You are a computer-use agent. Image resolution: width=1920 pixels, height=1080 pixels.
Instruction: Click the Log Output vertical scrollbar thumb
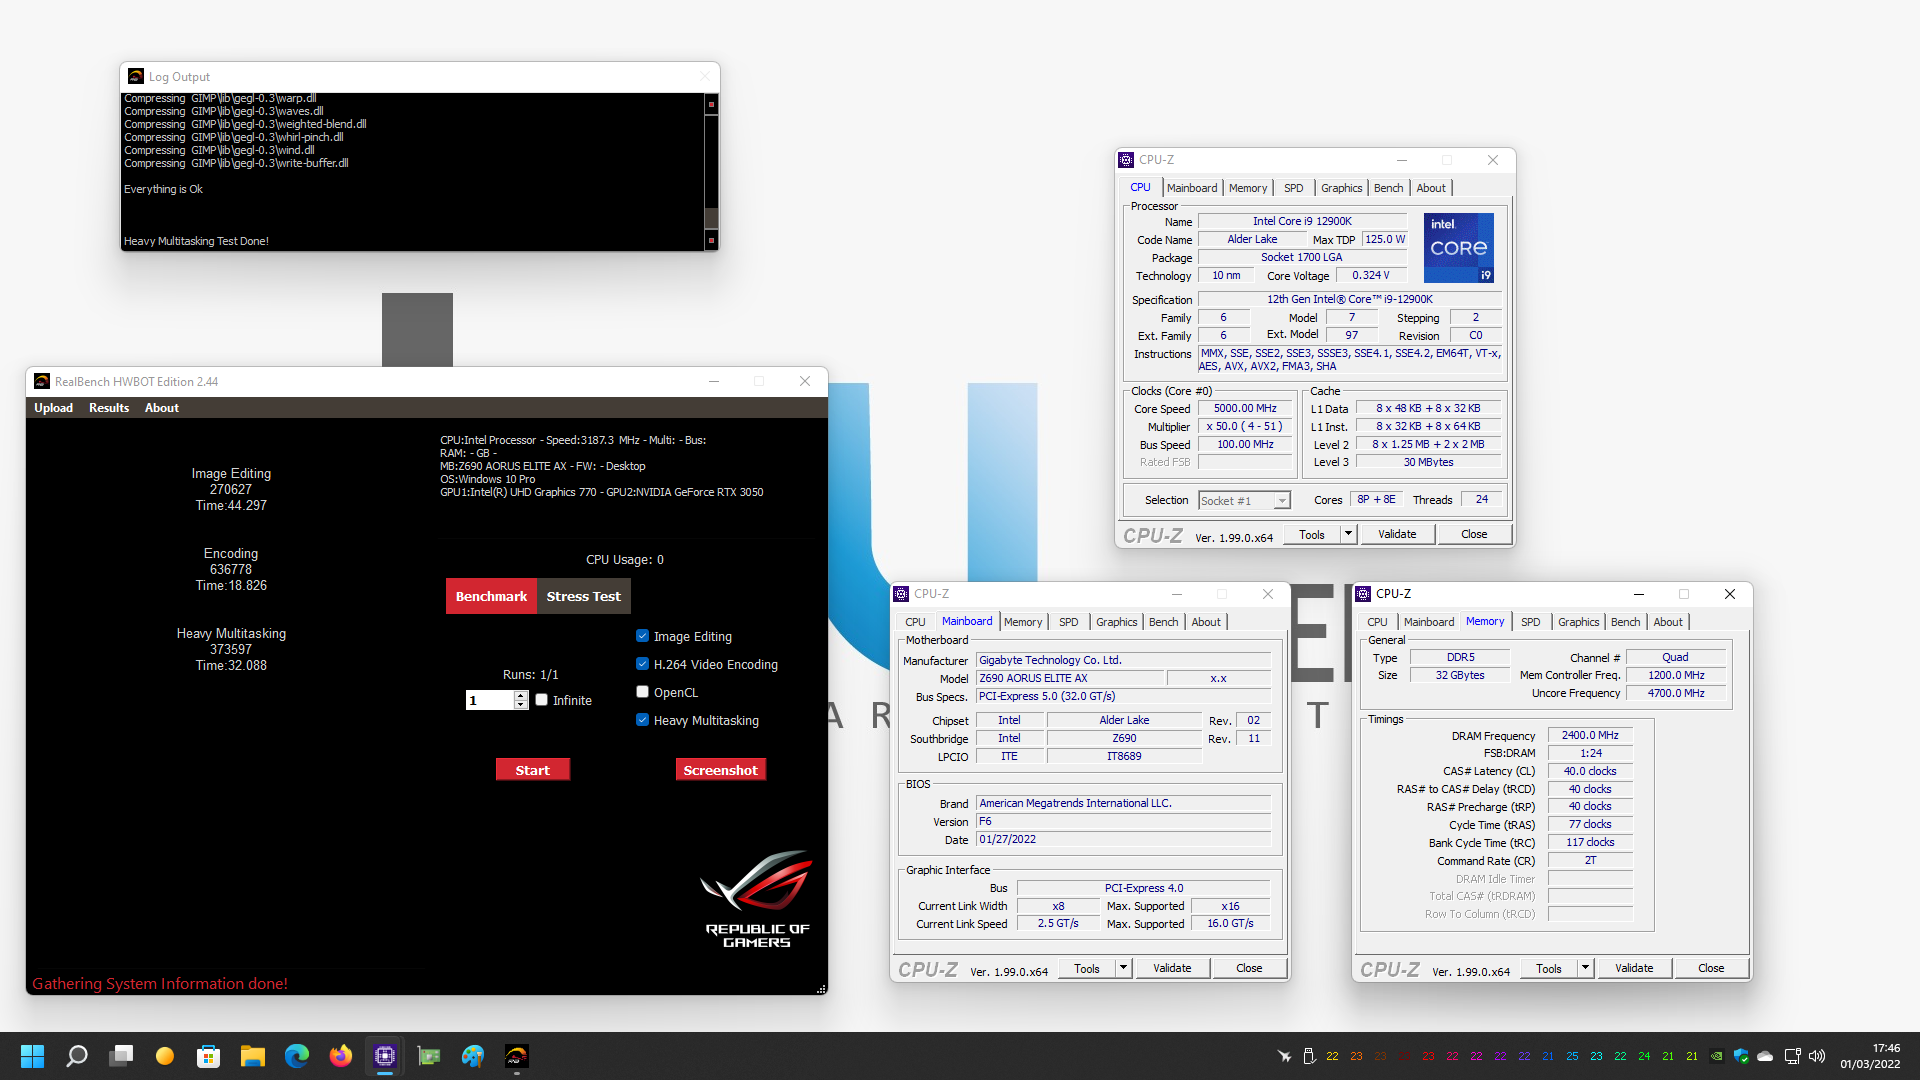point(711,217)
